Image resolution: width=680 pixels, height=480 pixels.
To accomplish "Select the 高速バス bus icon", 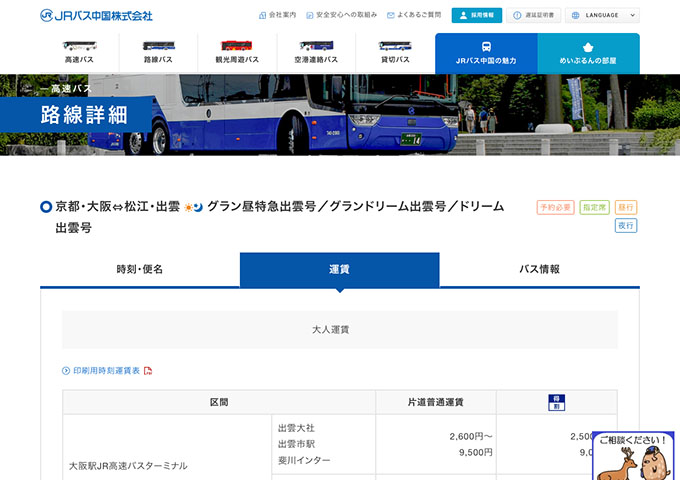I will [x=79, y=46].
